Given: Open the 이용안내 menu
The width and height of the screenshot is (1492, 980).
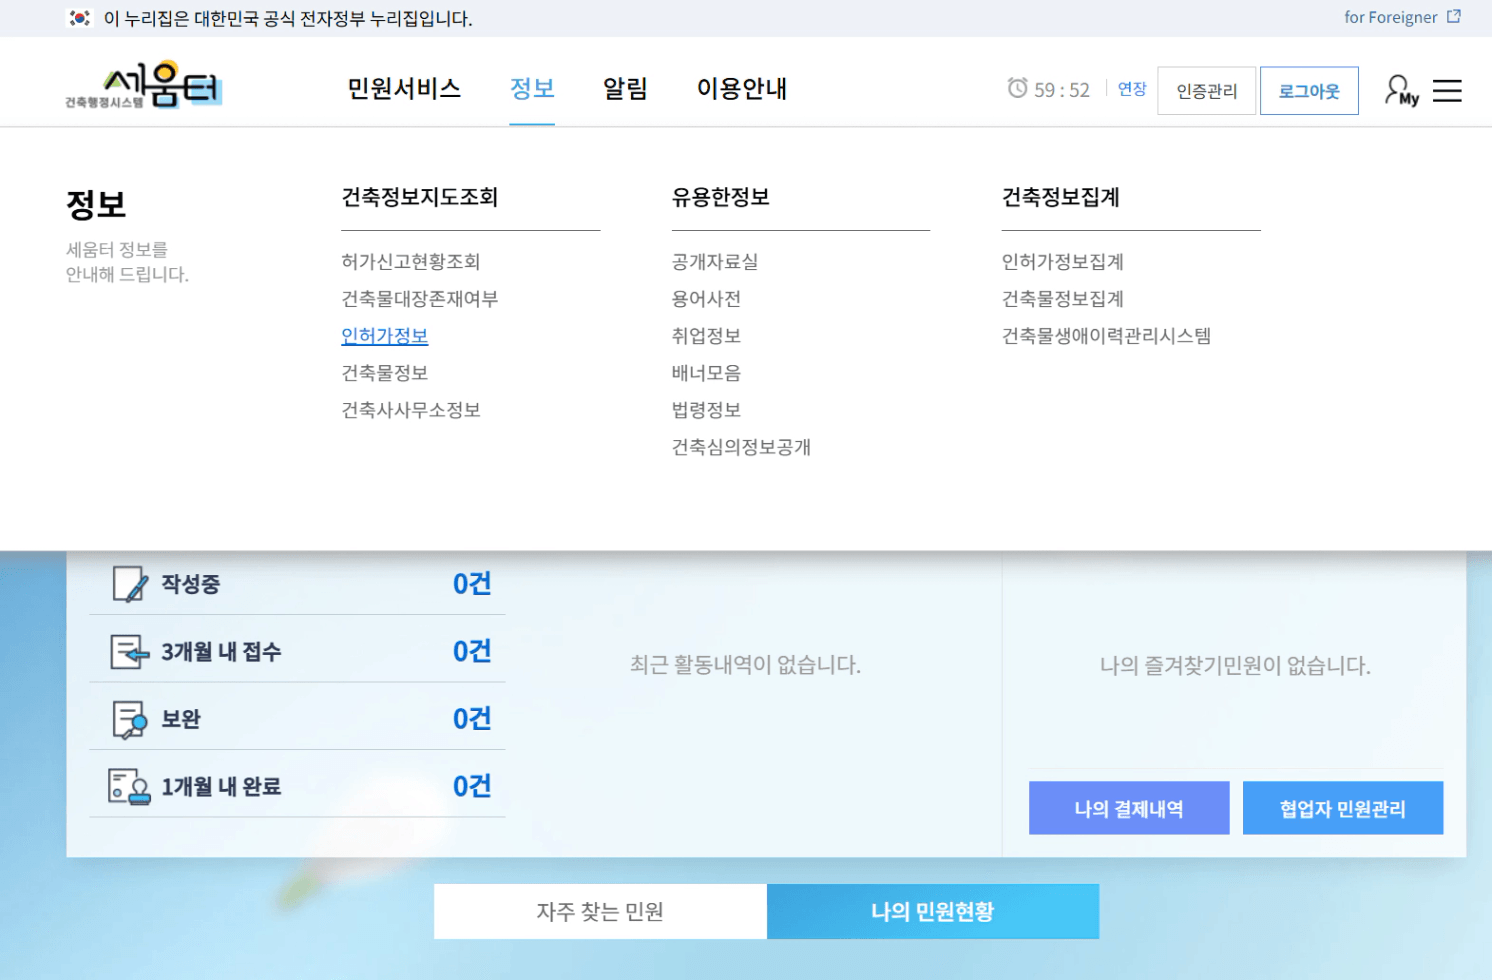Looking at the screenshot, I should pos(742,89).
